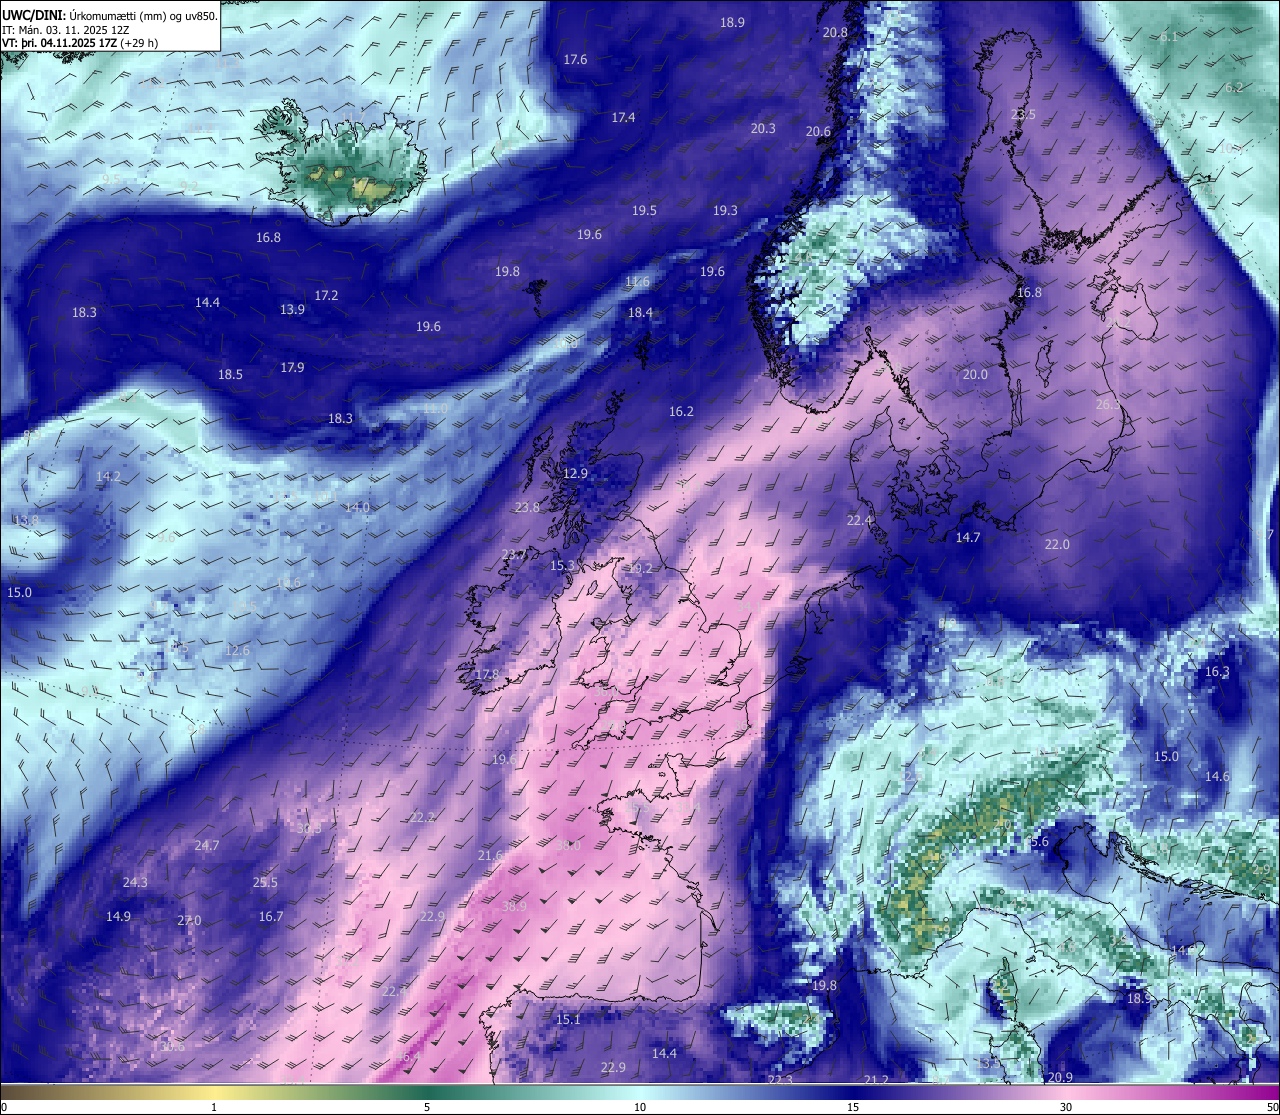Click the 27.0 value label
1280x1115 pixels.
pyautogui.click(x=189, y=921)
